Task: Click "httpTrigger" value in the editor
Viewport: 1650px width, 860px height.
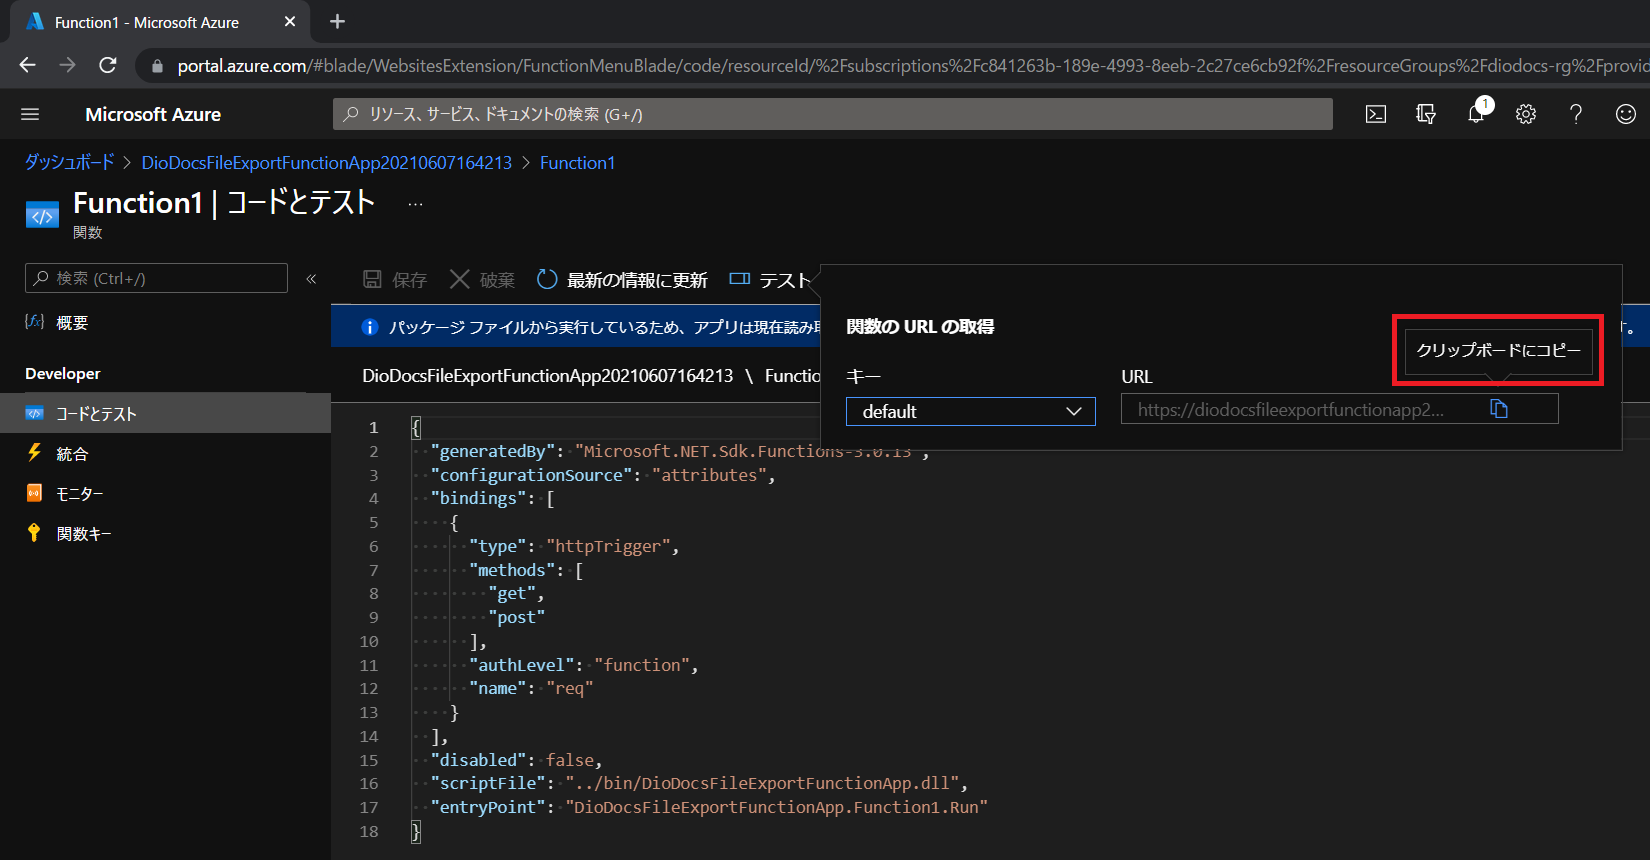Action: (609, 546)
